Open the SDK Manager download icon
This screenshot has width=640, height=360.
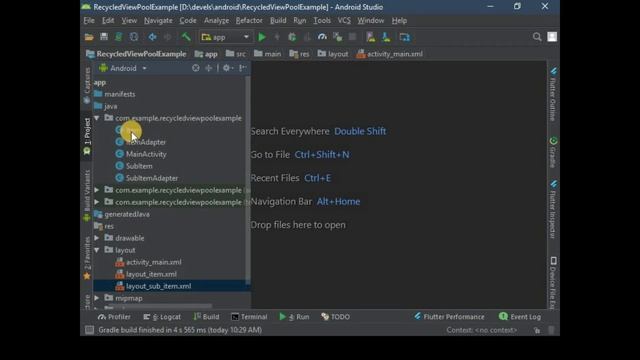click(386, 37)
